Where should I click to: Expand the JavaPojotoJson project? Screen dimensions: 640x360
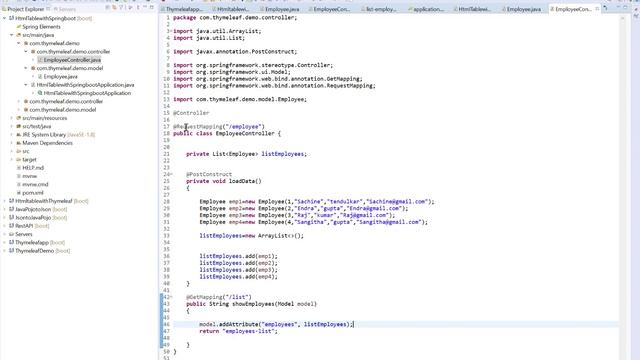click(x=4, y=209)
